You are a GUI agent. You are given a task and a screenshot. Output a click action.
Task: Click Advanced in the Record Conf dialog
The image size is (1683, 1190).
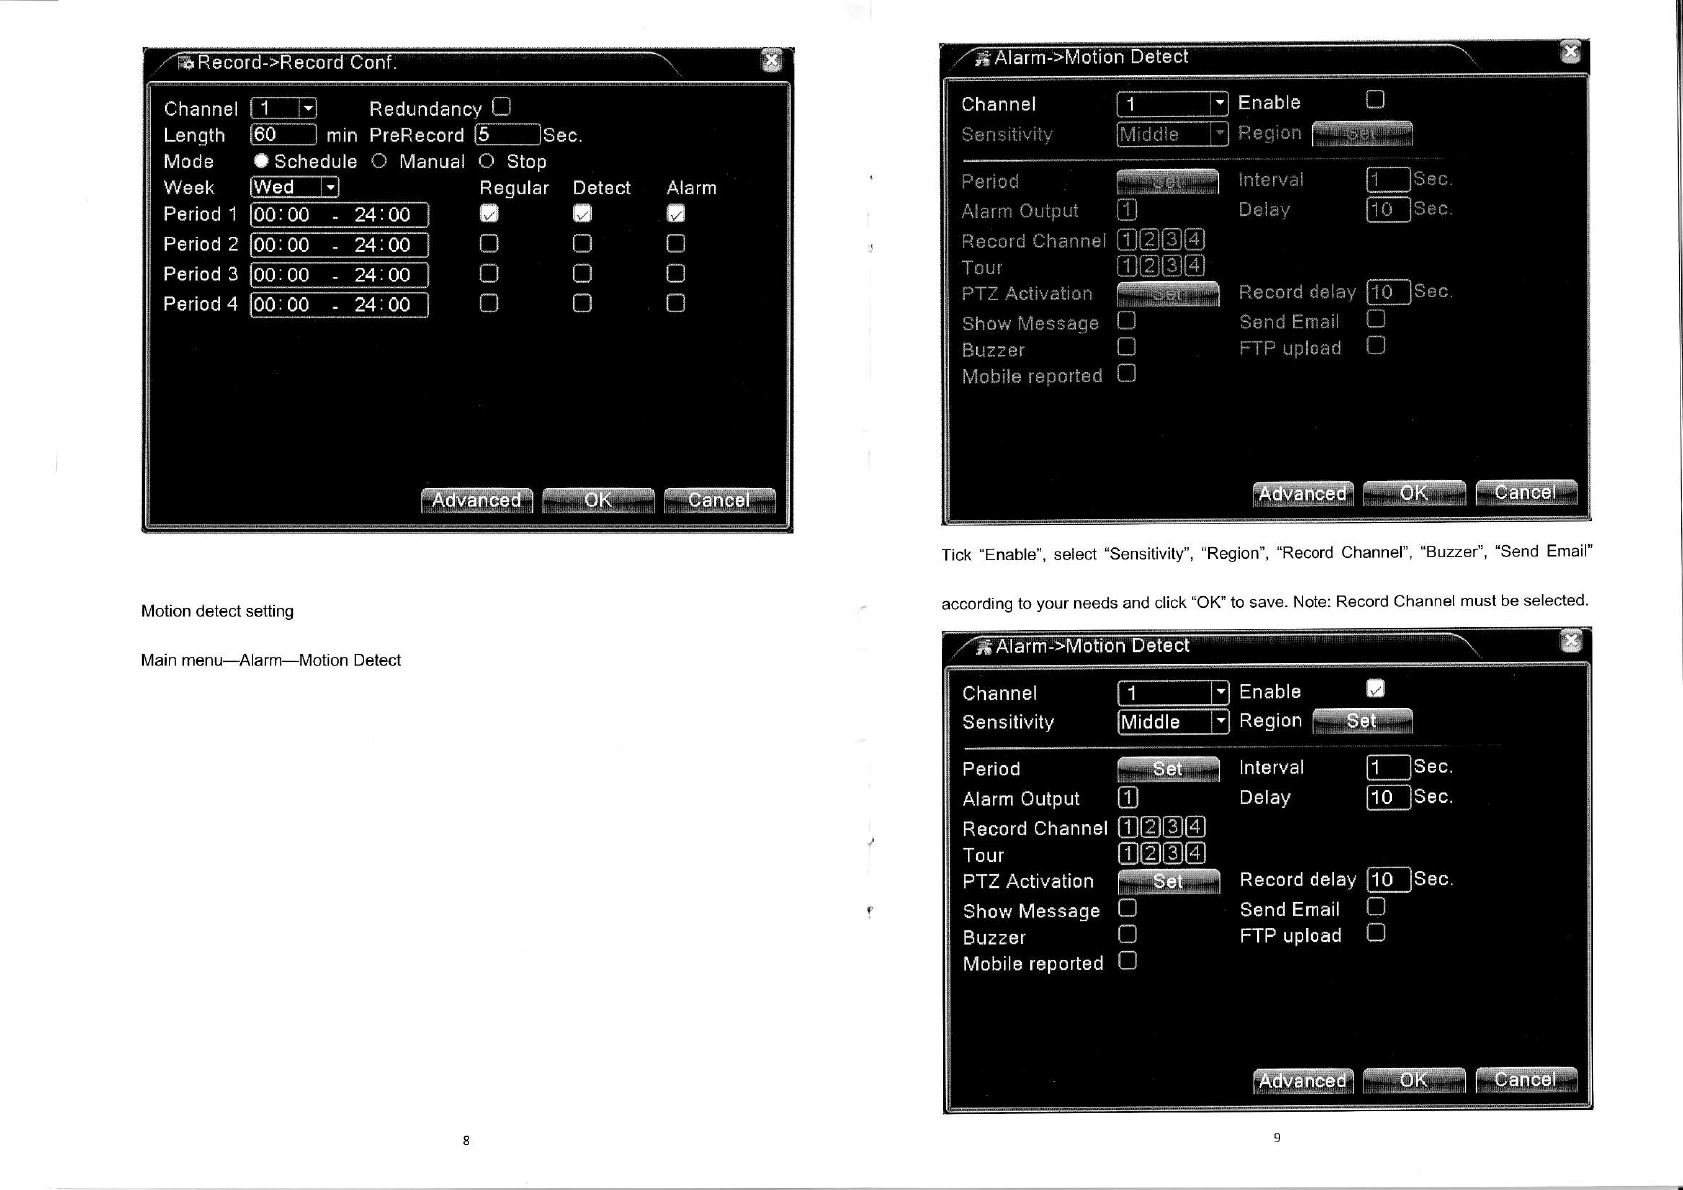pos(476,500)
